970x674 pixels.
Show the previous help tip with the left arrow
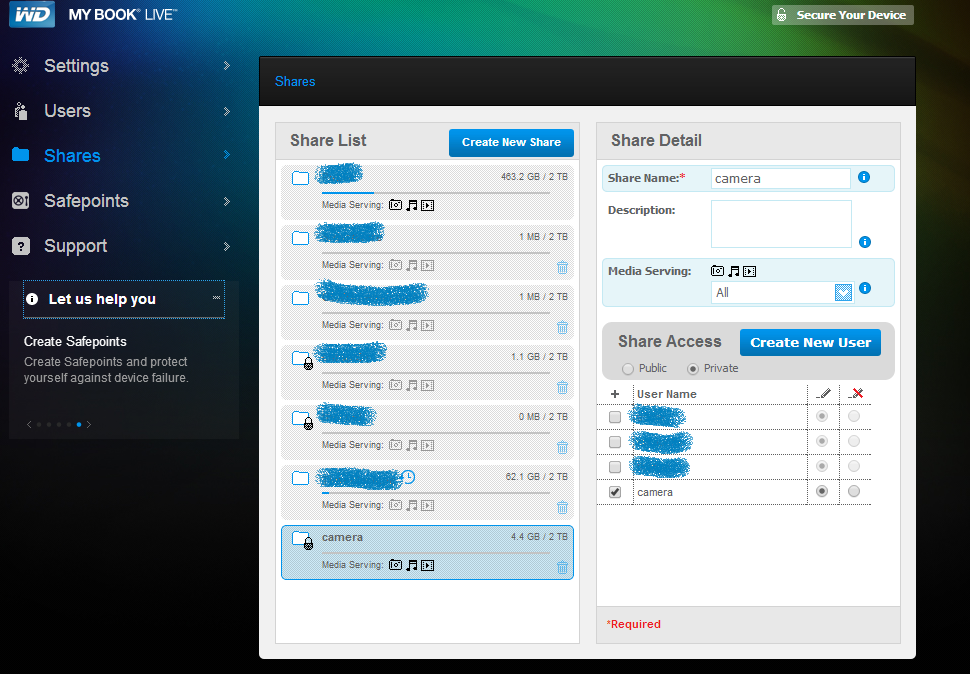point(28,424)
